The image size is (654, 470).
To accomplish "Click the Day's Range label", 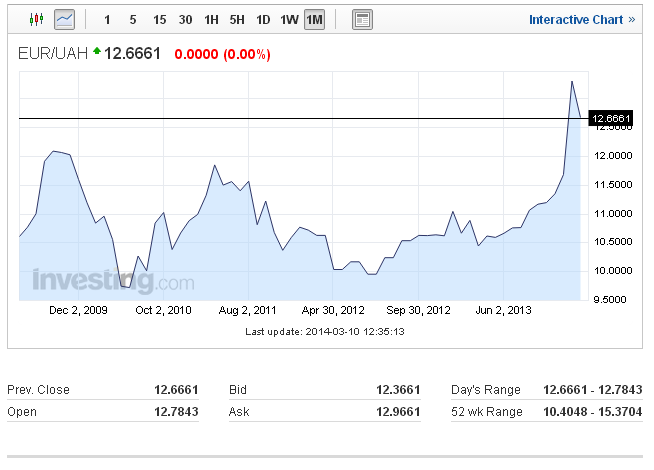I will click(486, 390).
